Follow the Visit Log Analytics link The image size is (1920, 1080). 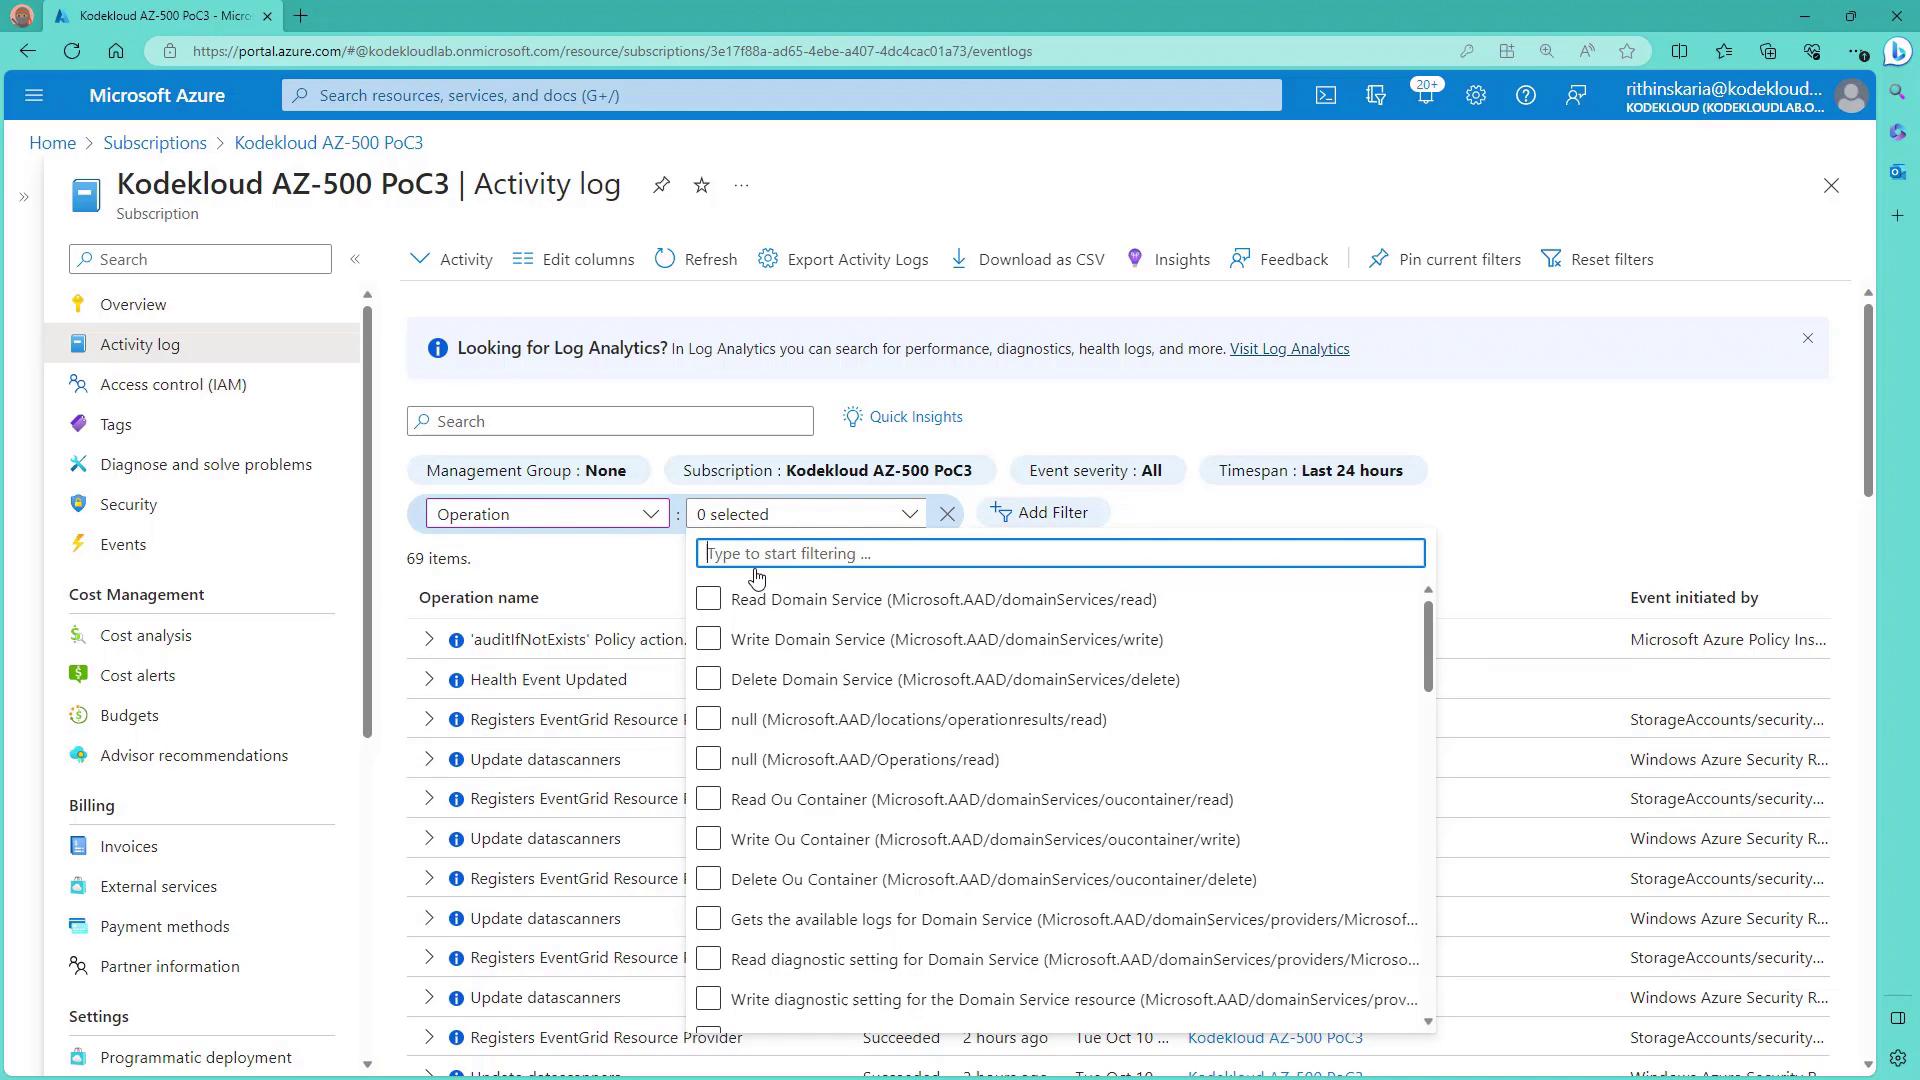(x=1289, y=348)
